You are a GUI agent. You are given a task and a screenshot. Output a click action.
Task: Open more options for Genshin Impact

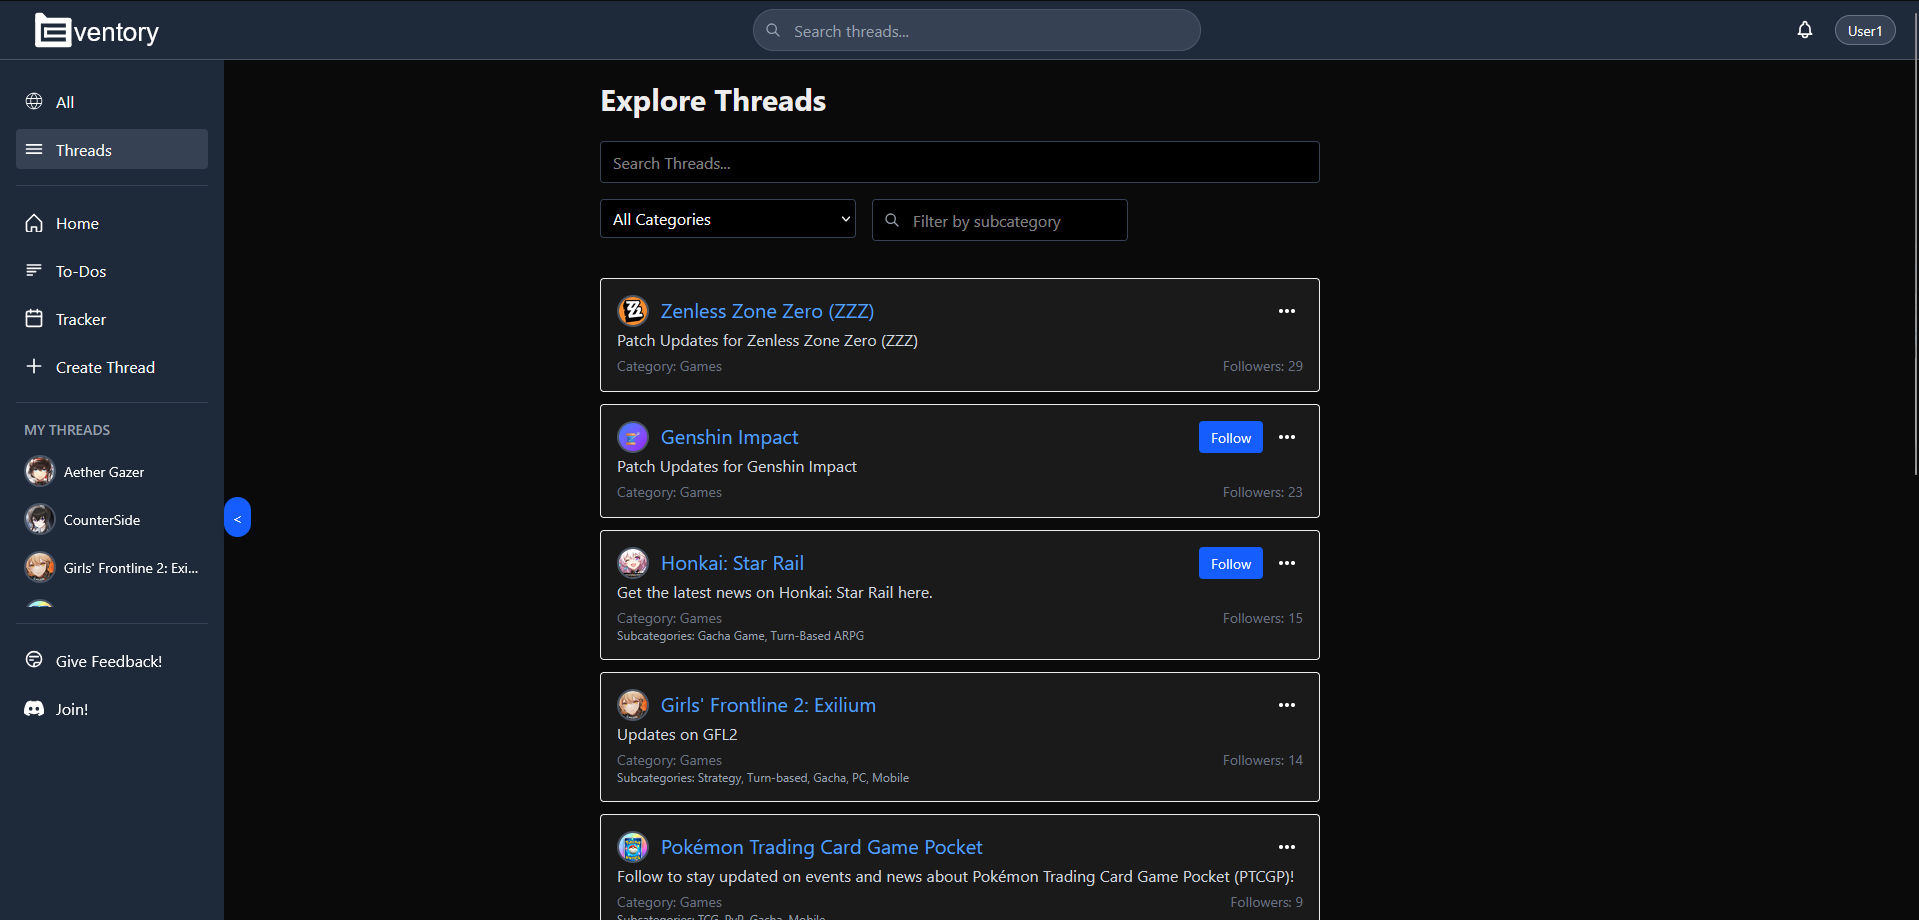coord(1286,437)
